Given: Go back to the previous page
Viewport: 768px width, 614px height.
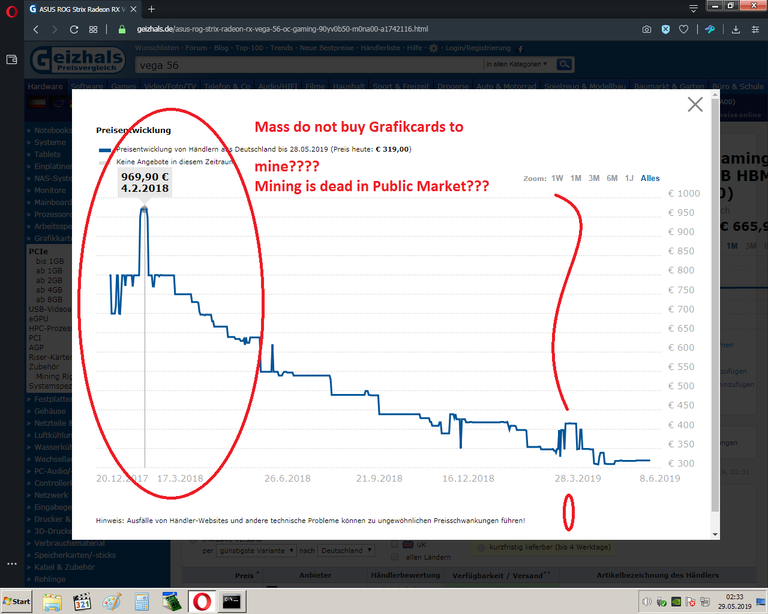Looking at the screenshot, I should point(36,29).
